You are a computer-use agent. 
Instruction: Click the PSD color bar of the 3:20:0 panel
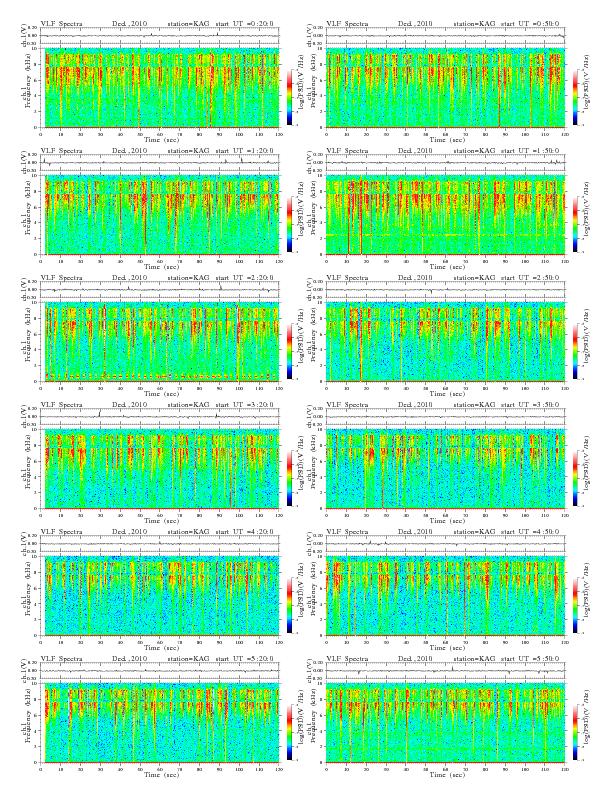click(289, 478)
